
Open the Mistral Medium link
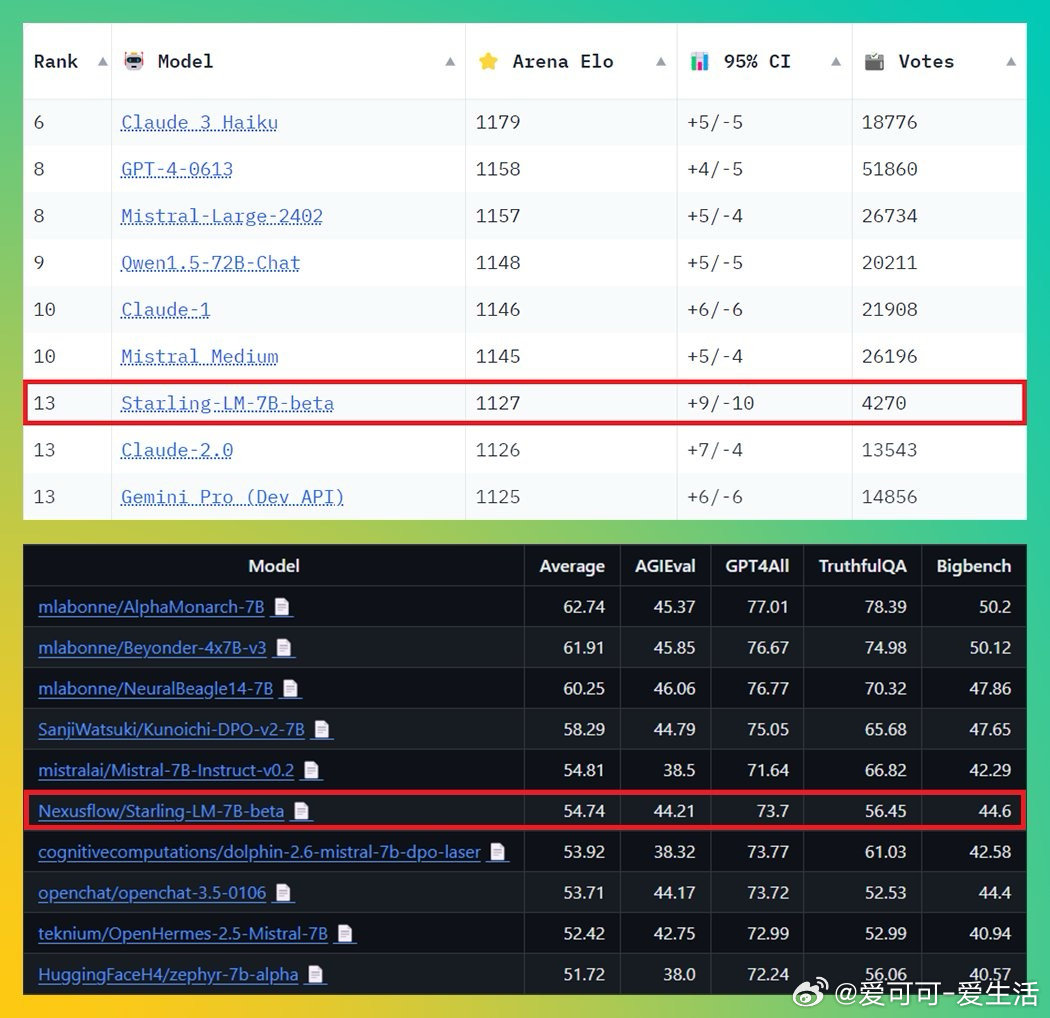click(x=199, y=356)
